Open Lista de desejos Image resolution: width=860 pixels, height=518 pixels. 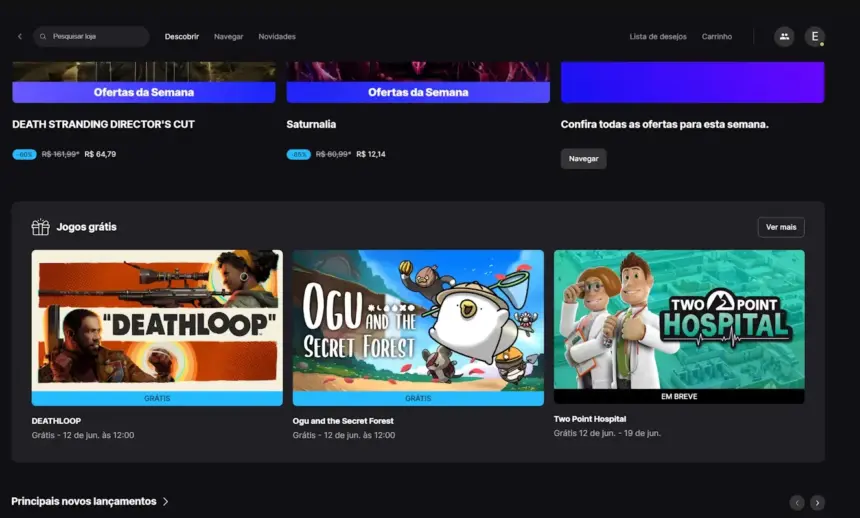pyautogui.click(x=658, y=36)
